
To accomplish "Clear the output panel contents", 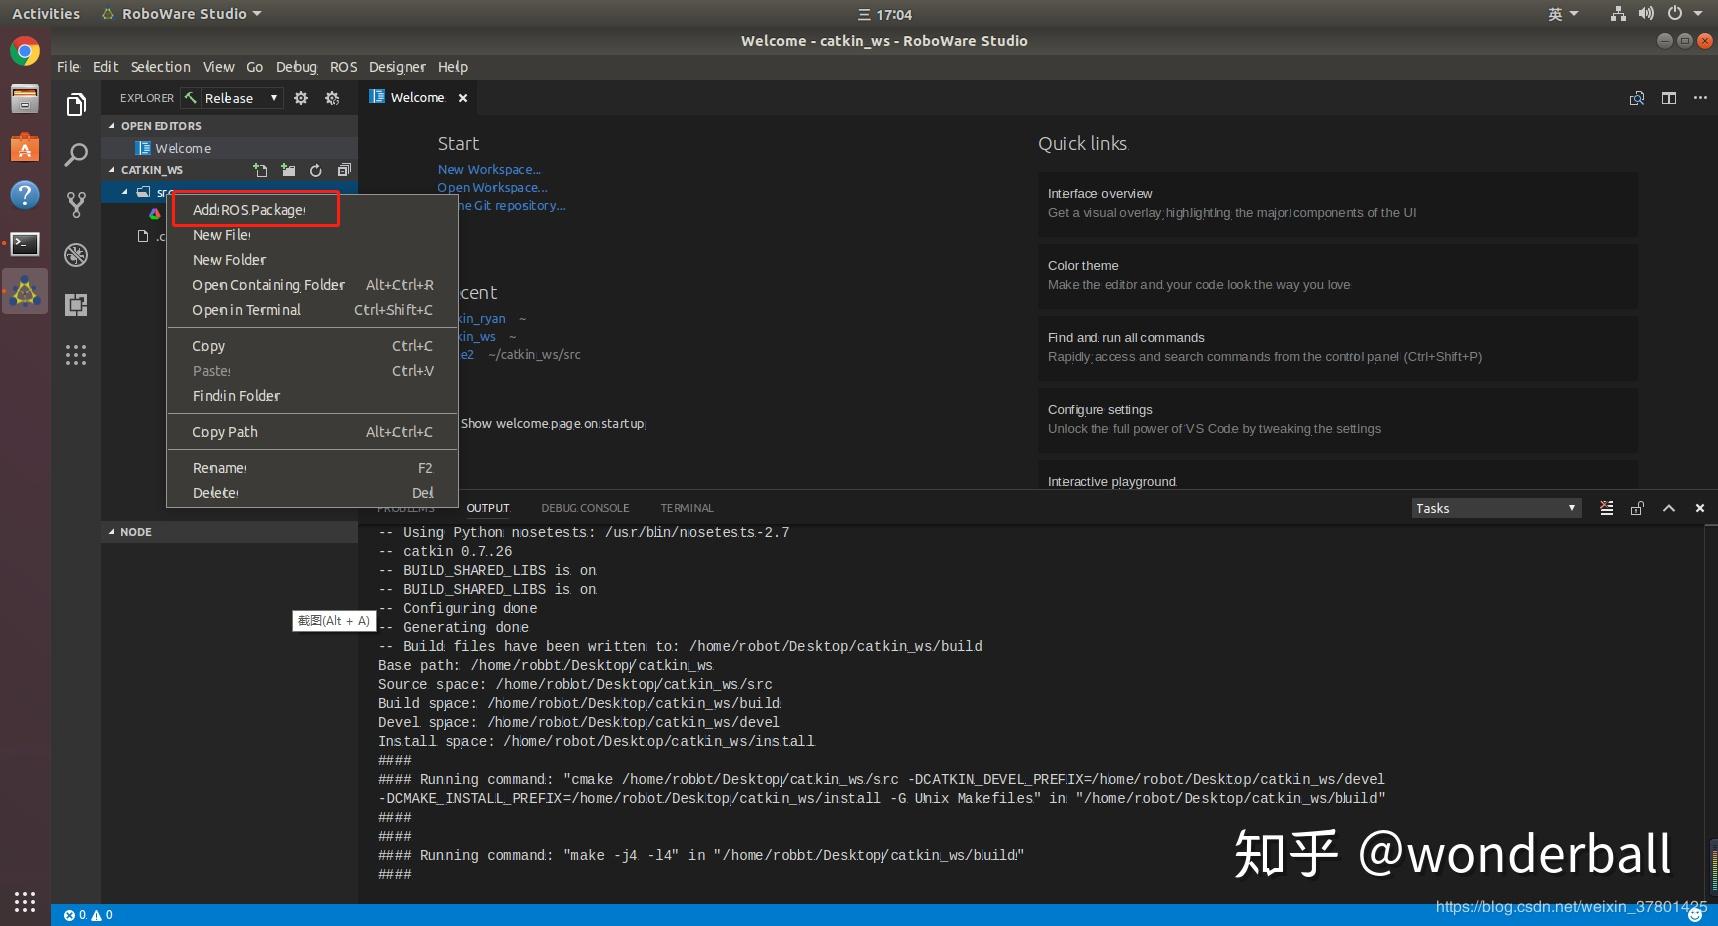I will point(1606,508).
